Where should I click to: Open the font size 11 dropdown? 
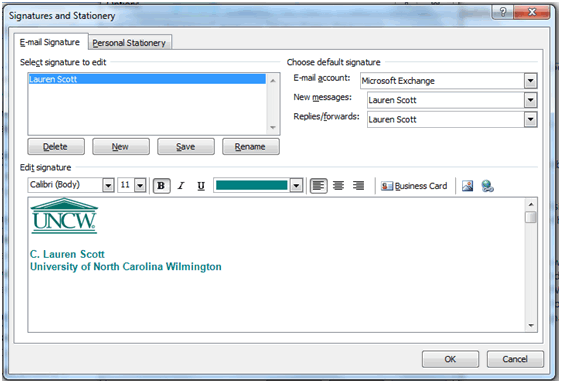[x=140, y=185]
